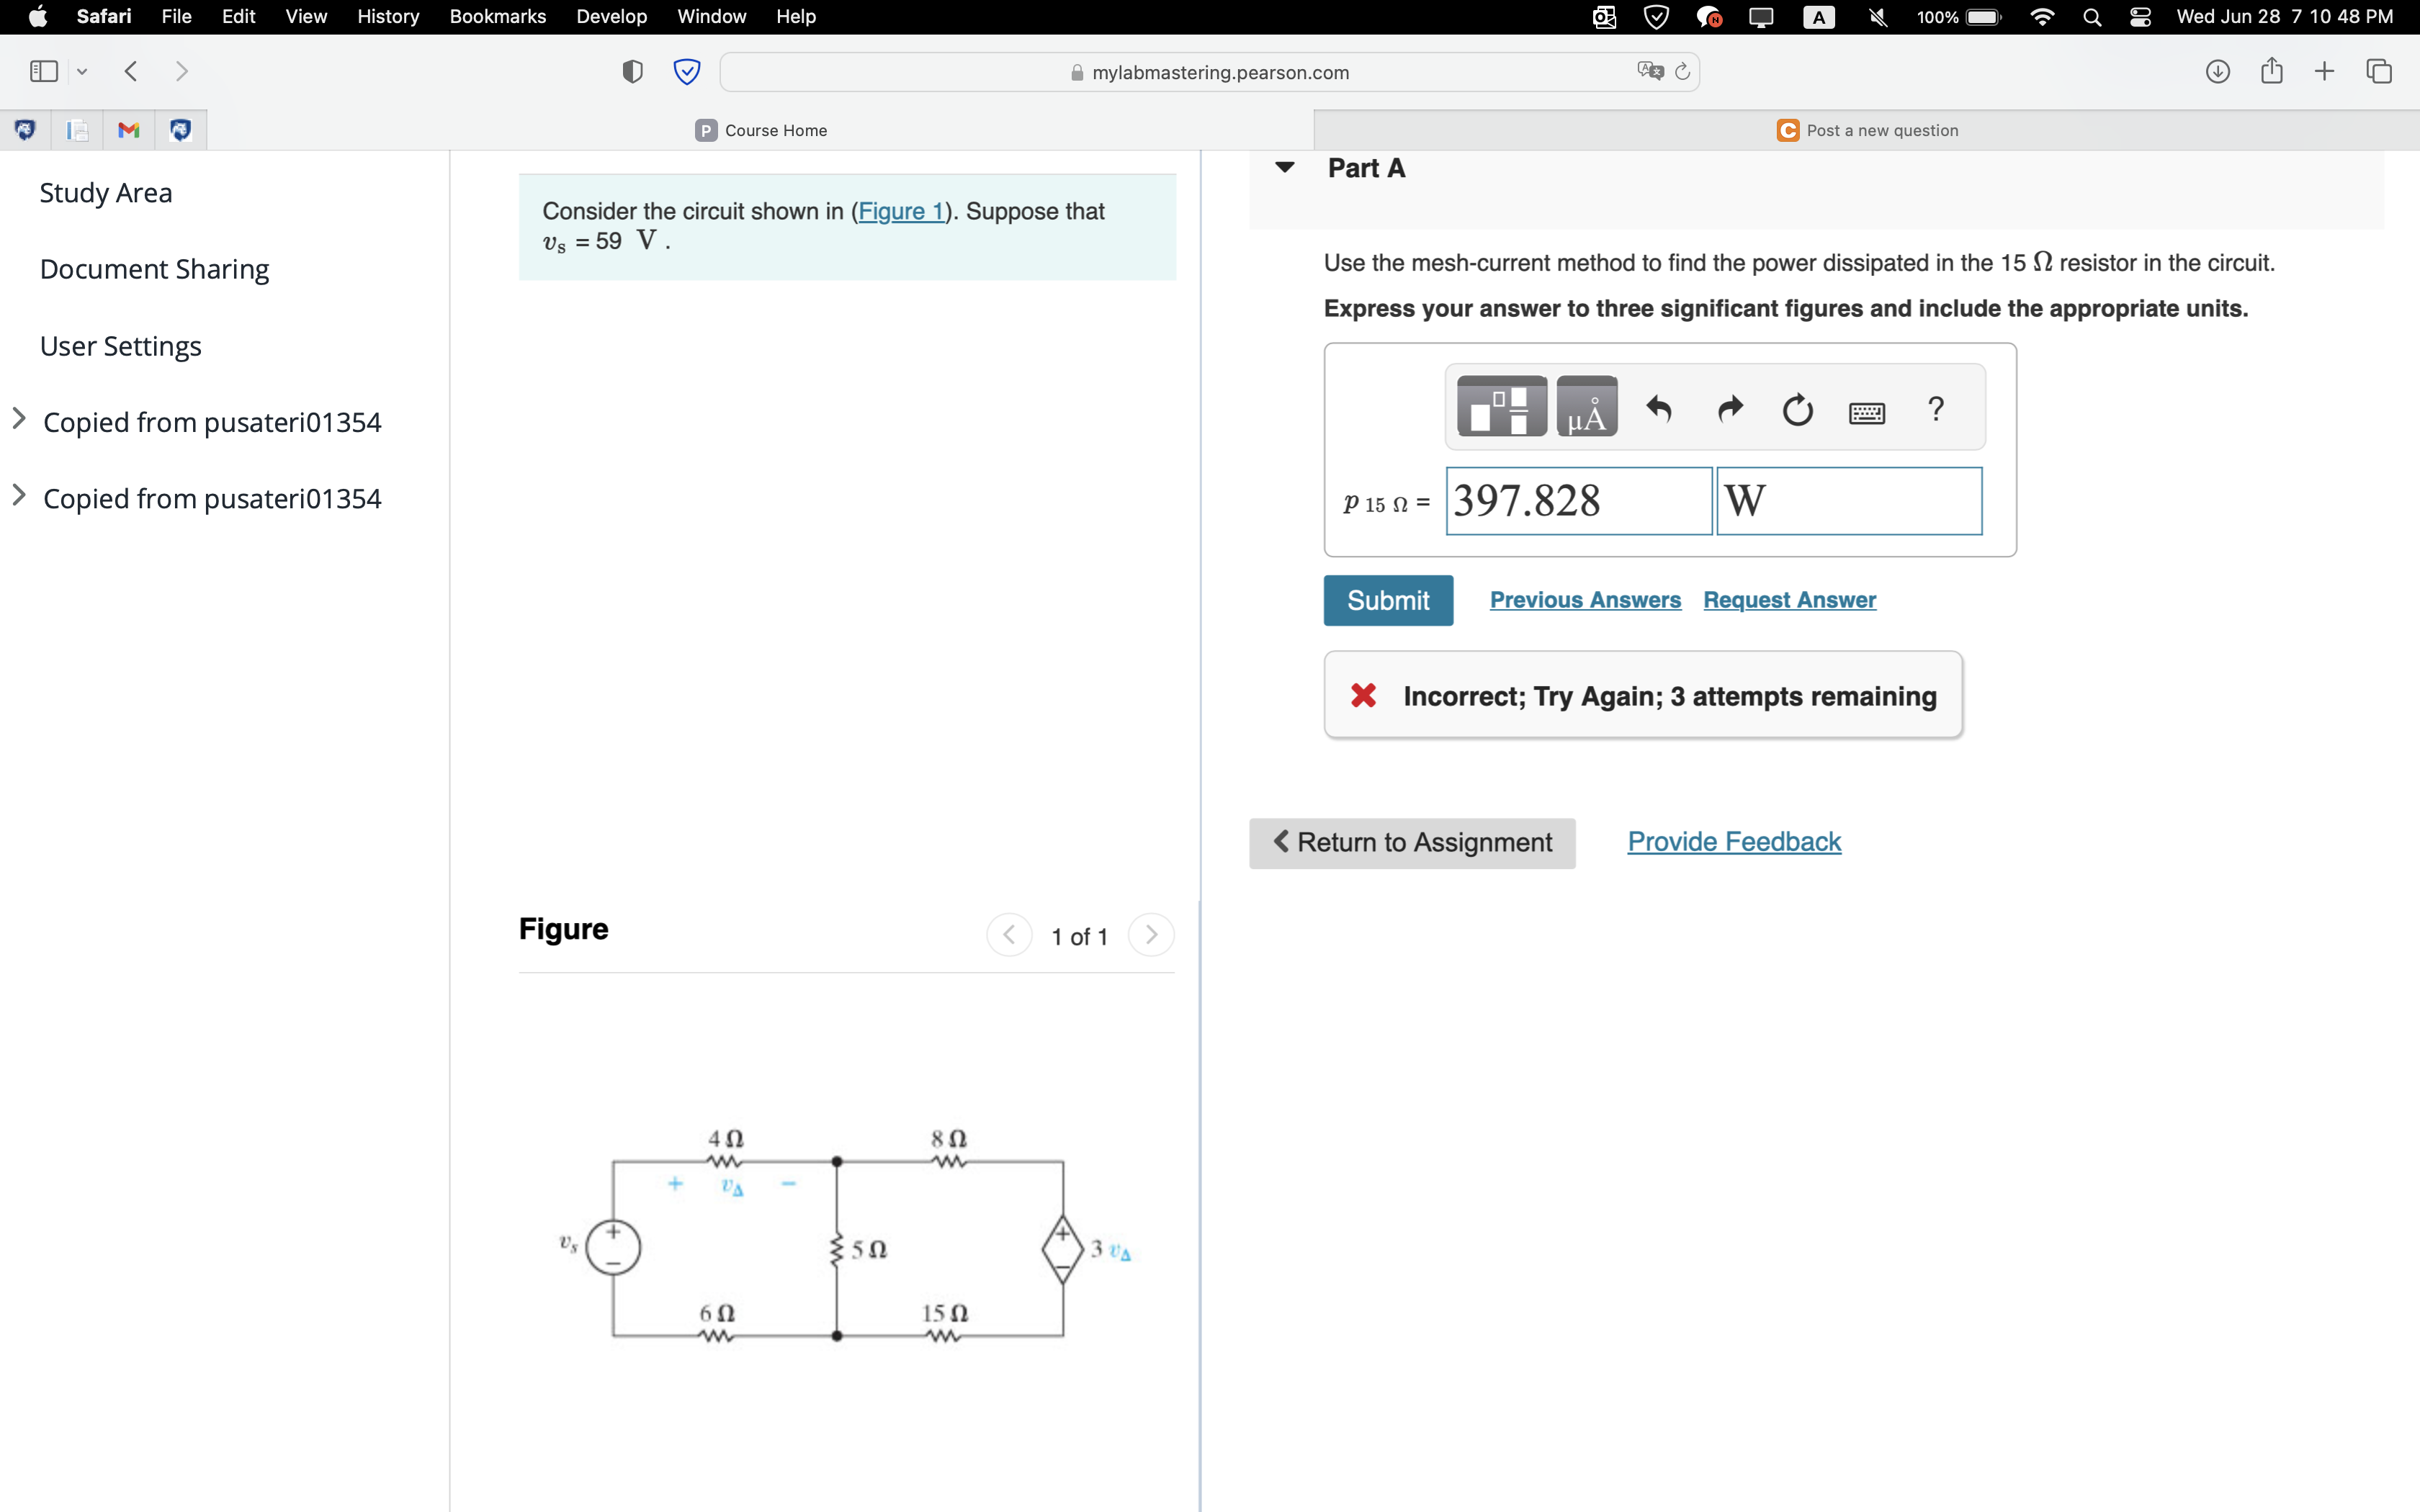Collapse the Part A section

(x=1284, y=167)
